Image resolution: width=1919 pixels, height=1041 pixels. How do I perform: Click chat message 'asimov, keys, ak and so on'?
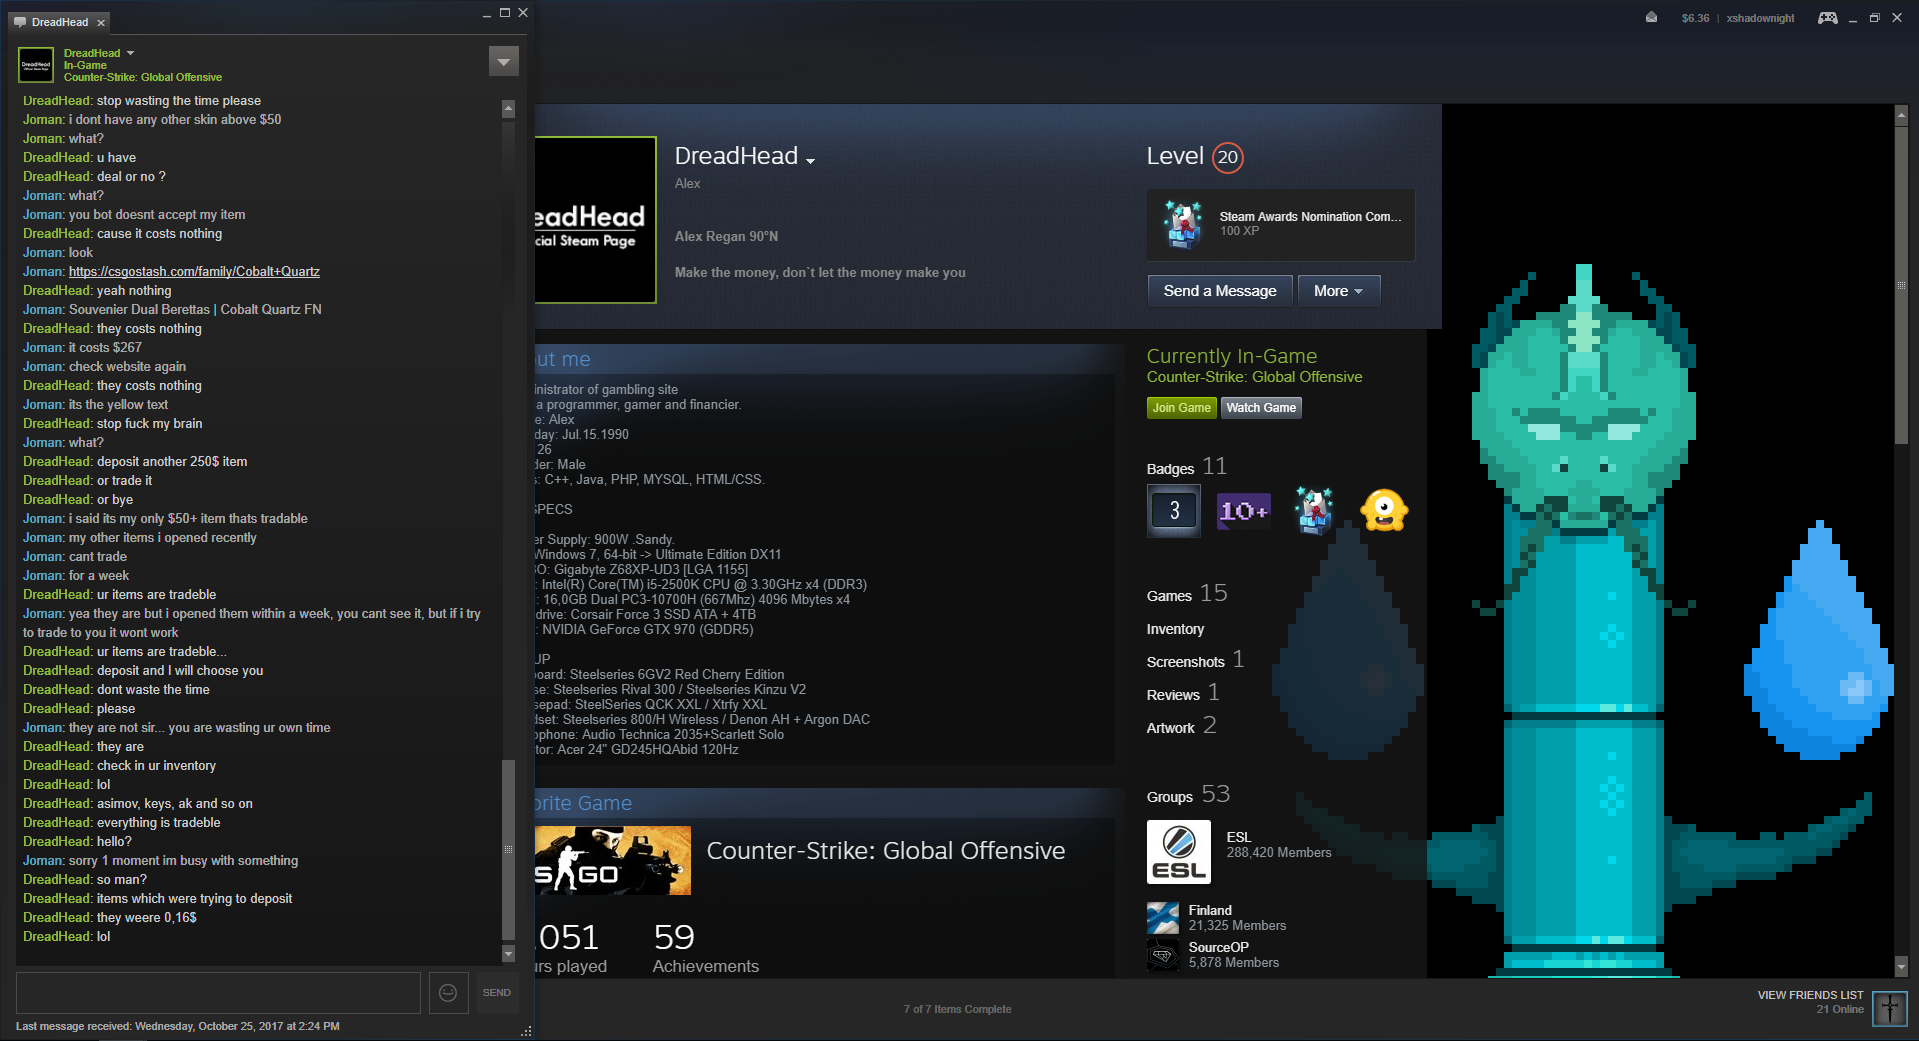[x=175, y=803]
